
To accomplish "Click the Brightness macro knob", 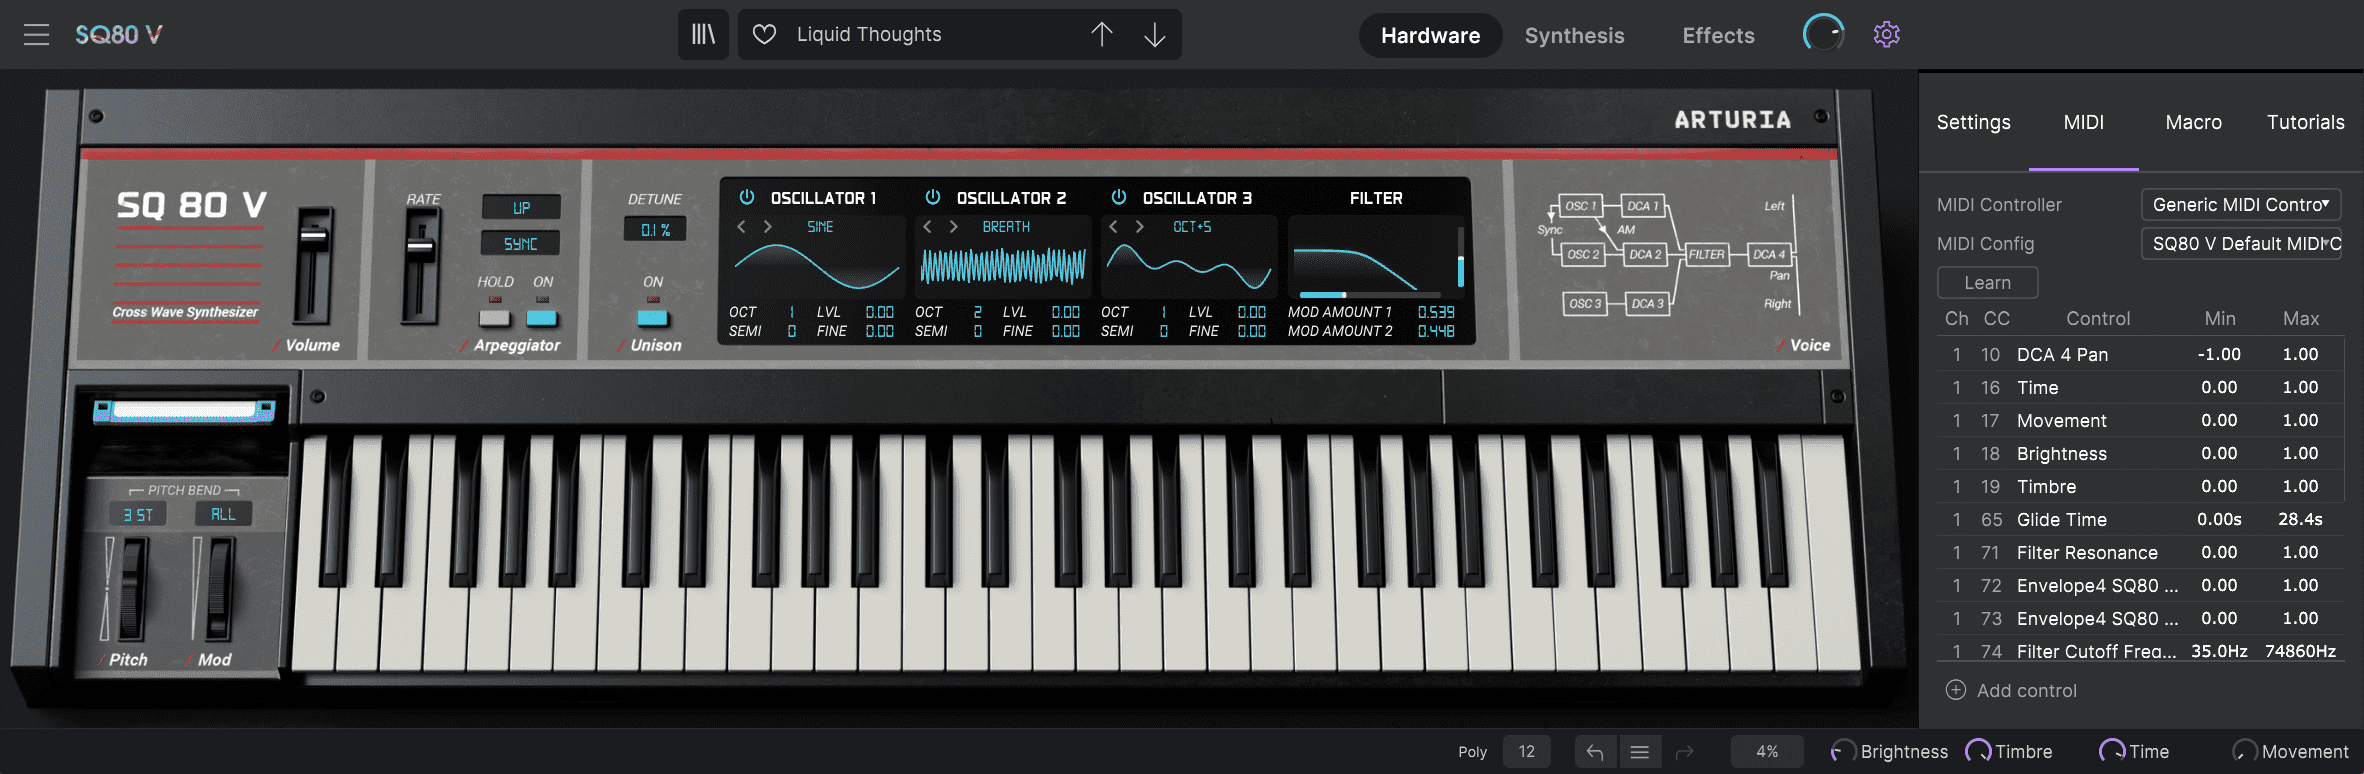I will pyautogui.click(x=1842, y=751).
